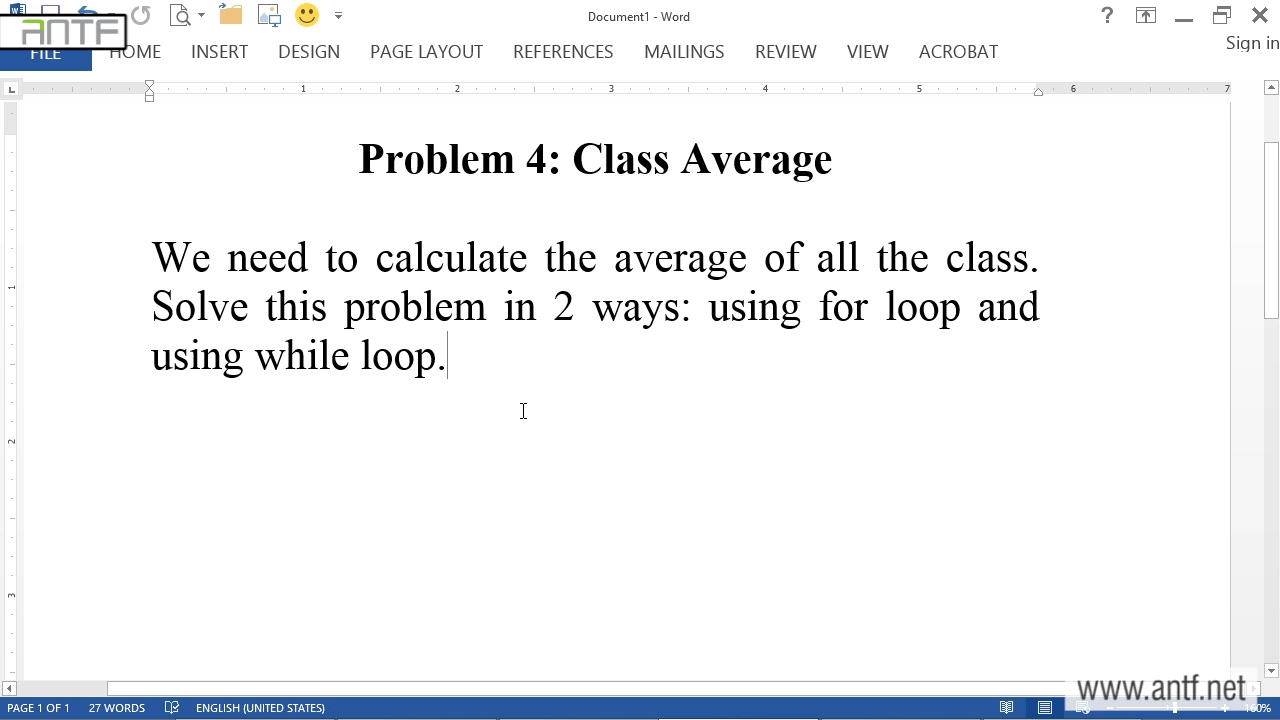Viewport: 1280px width, 720px height.
Task: Click the tab selector at ruler corner
Action: [11, 90]
